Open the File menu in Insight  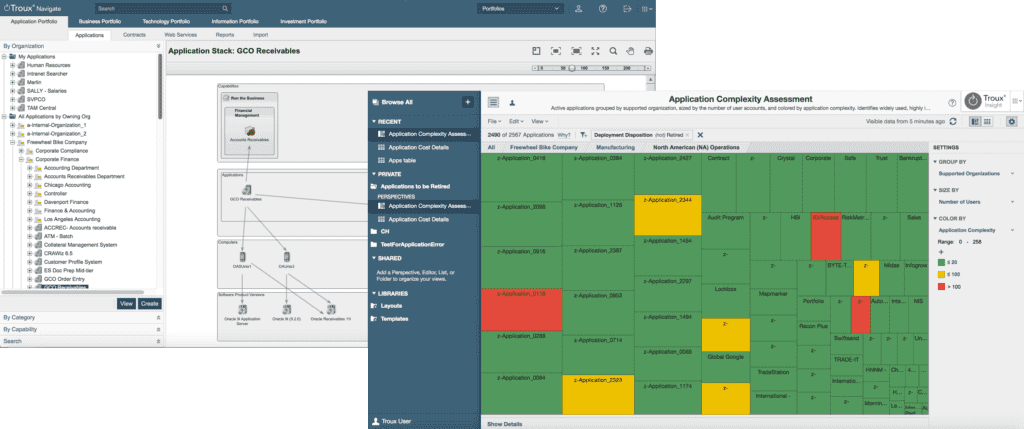click(494, 121)
